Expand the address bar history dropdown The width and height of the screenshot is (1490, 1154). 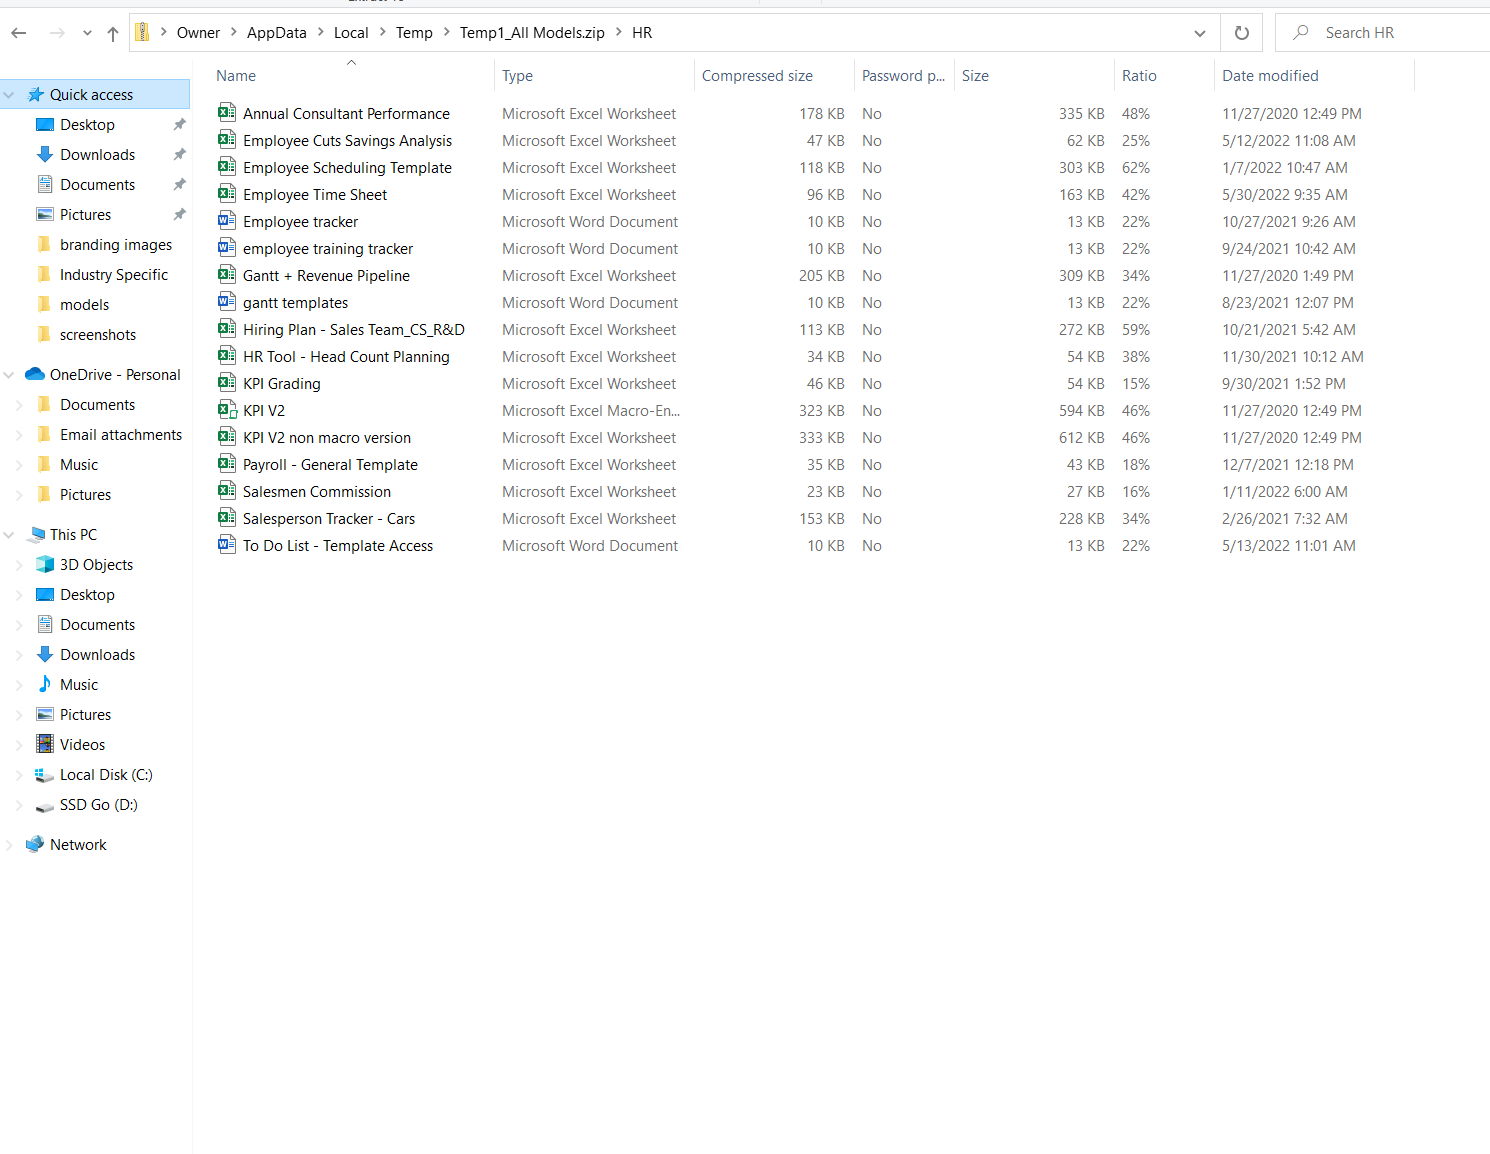[x=1199, y=33]
